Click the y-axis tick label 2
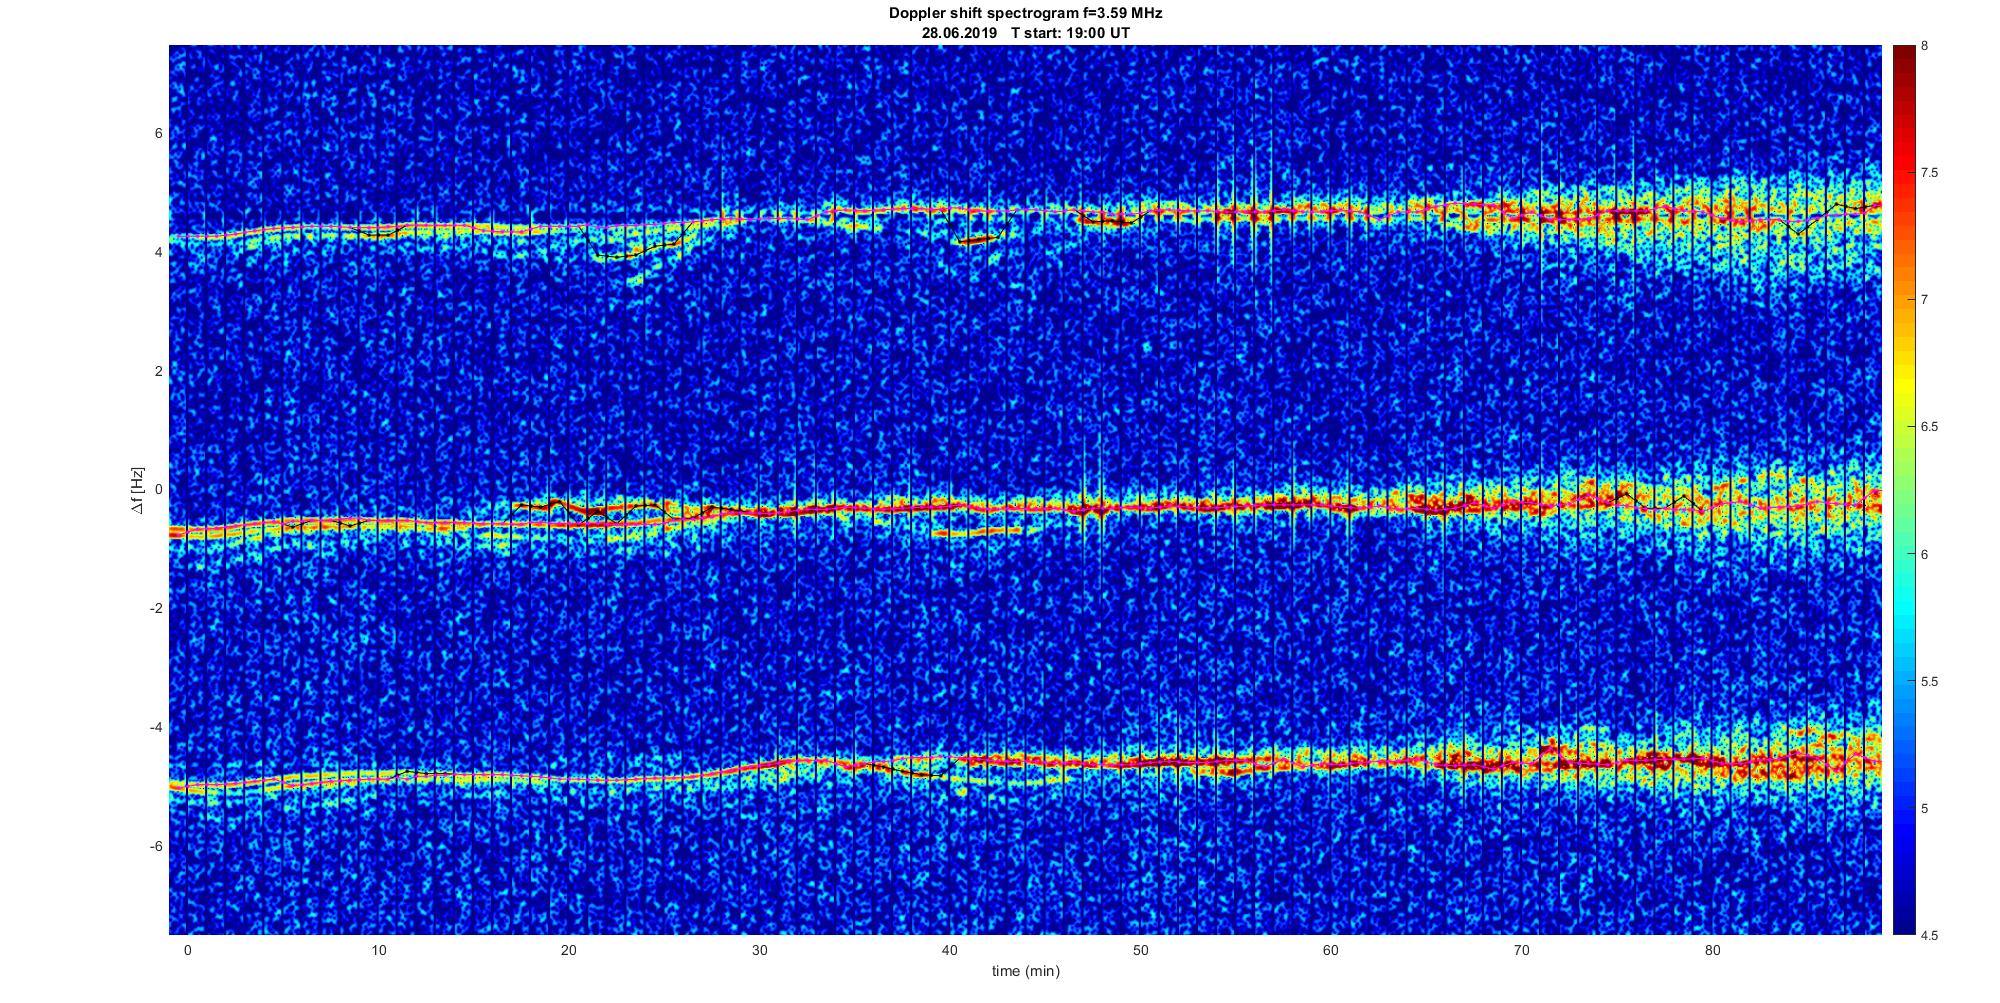Screen dimensions: 2000x1003 (x=159, y=371)
